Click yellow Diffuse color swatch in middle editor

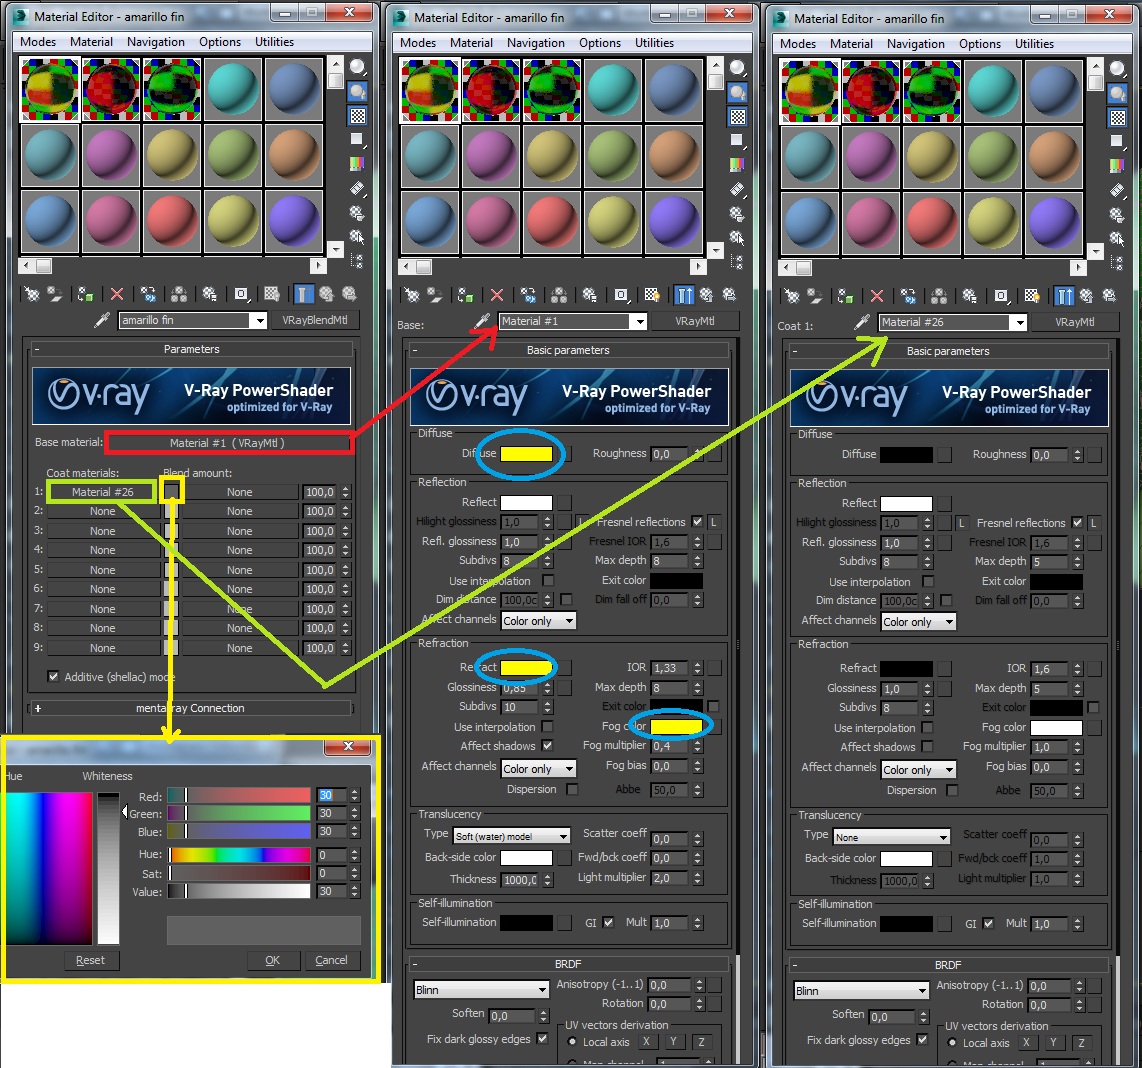point(526,453)
